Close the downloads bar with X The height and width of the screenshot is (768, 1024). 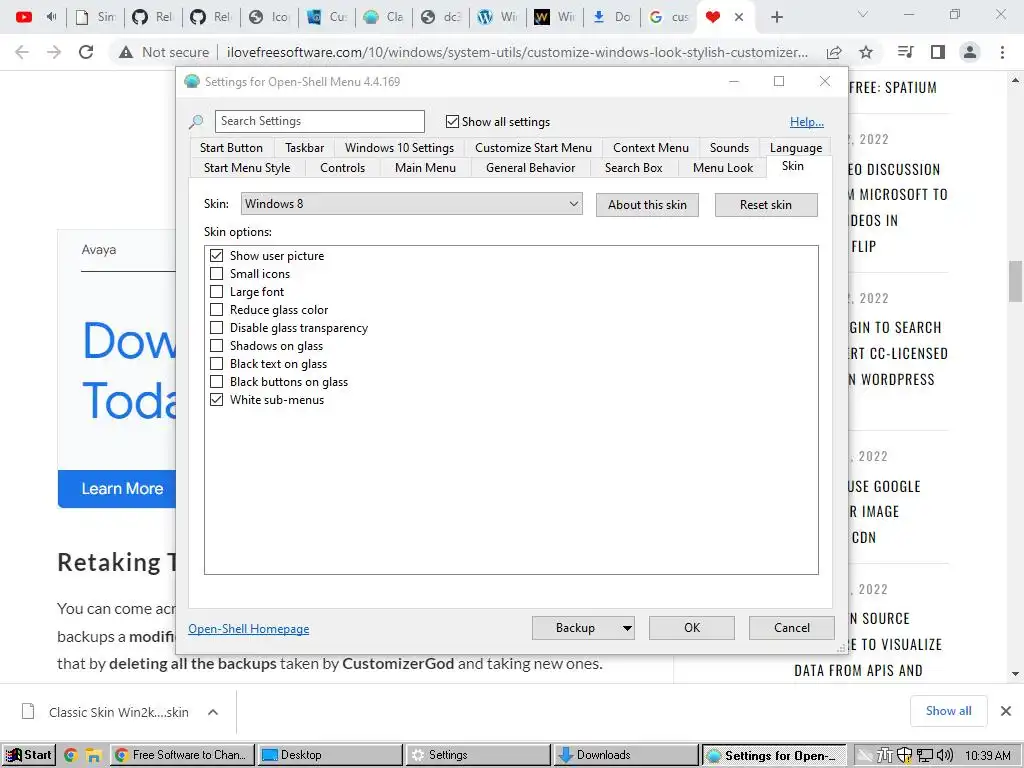point(1006,711)
